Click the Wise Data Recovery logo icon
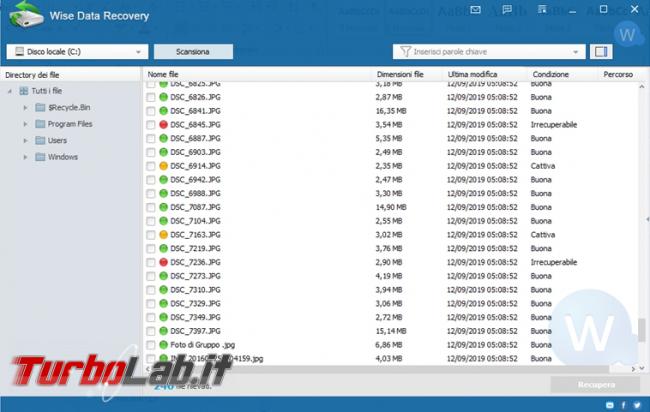Image resolution: width=650 pixels, height=412 pixels. coord(26,15)
